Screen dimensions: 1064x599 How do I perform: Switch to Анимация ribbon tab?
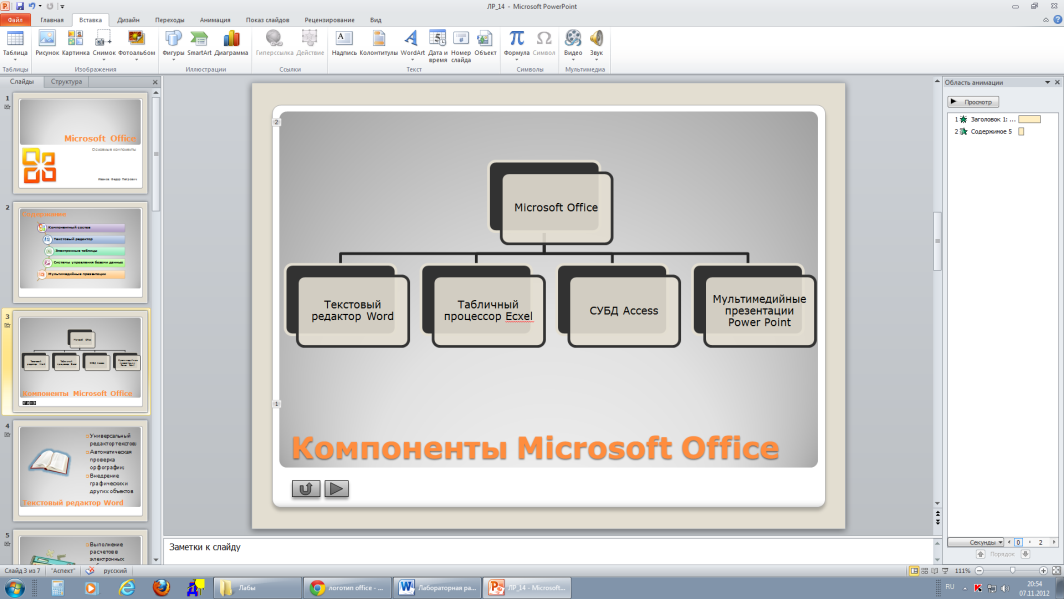click(215, 20)
